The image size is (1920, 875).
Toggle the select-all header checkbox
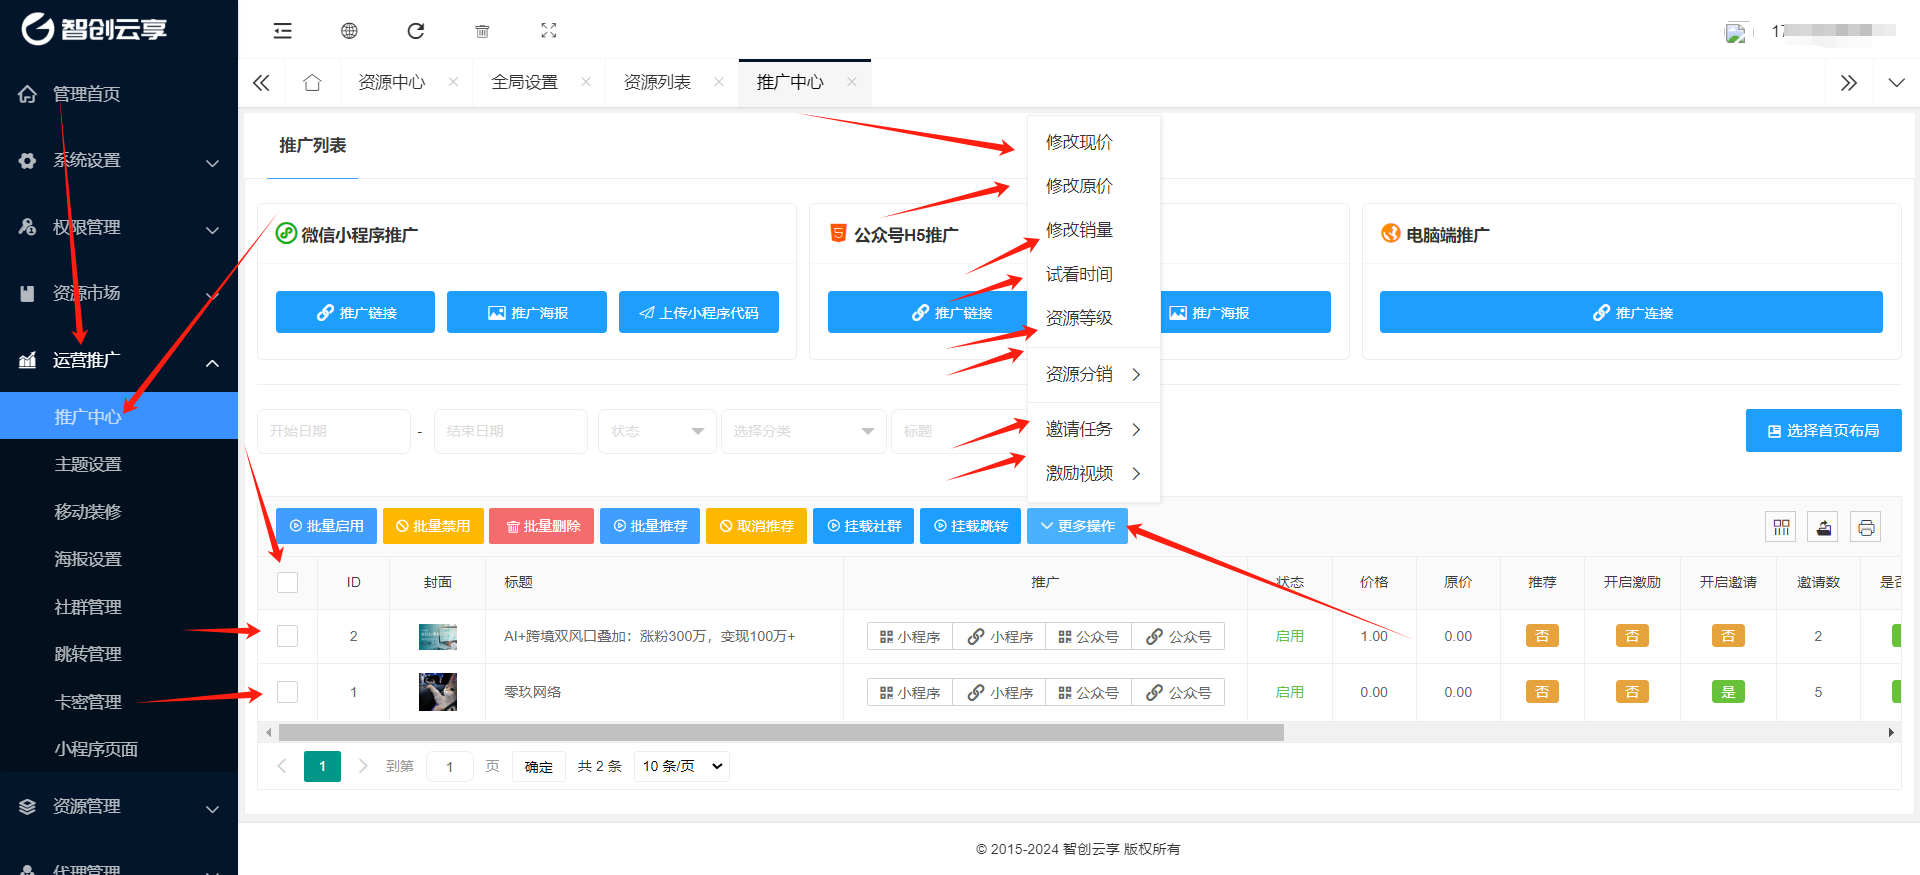pos(288,582)
